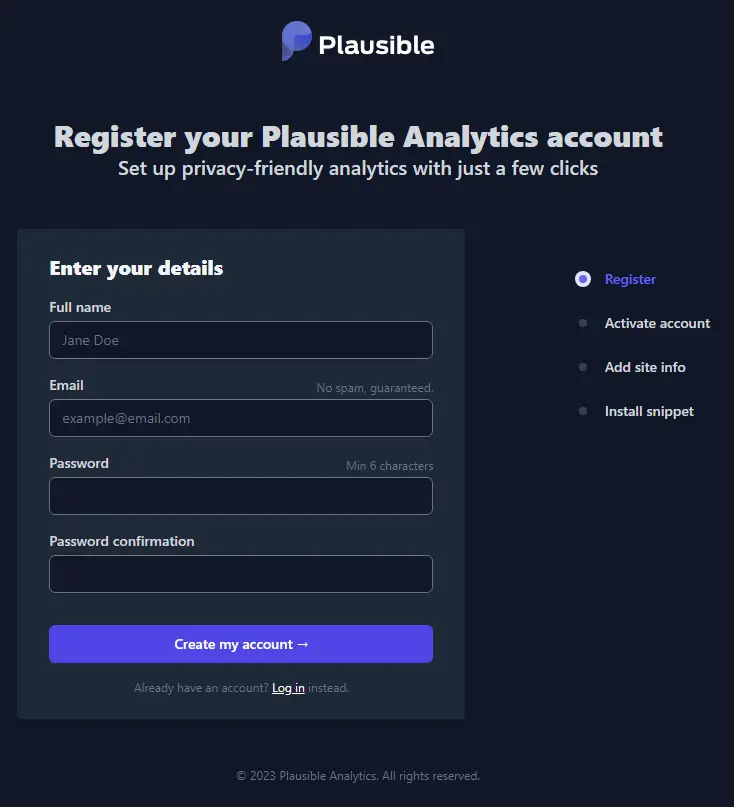
Task: Click the Full name field label
Action: (x=80, y=307)
